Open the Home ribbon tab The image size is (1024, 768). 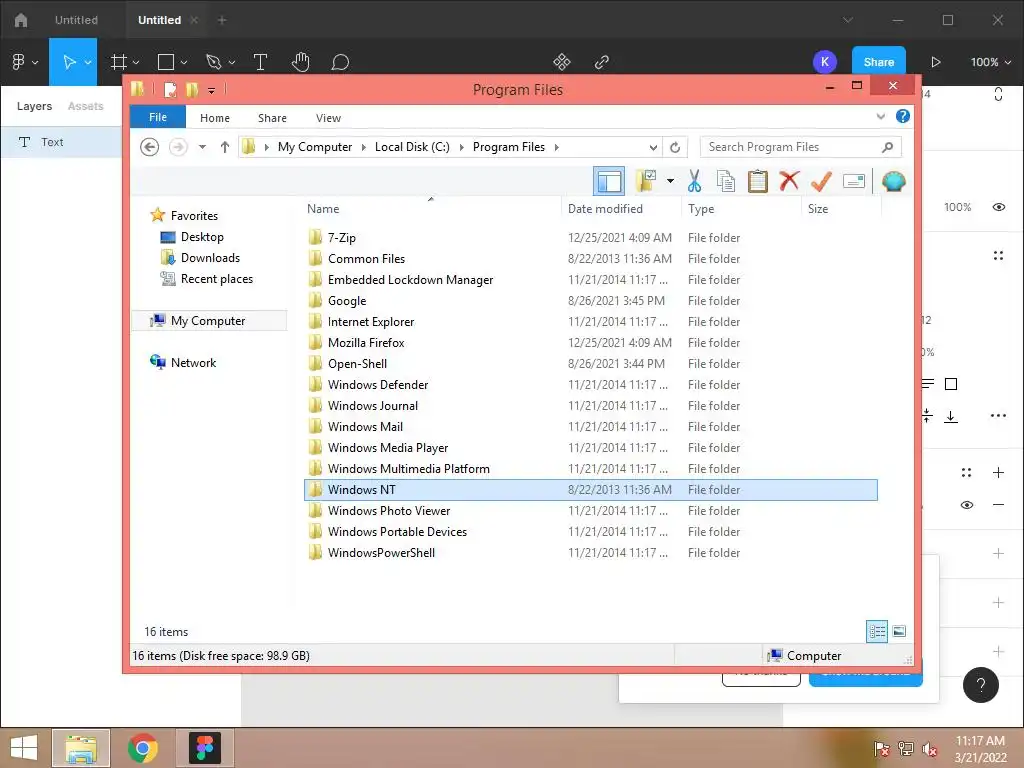coord(215,118)
